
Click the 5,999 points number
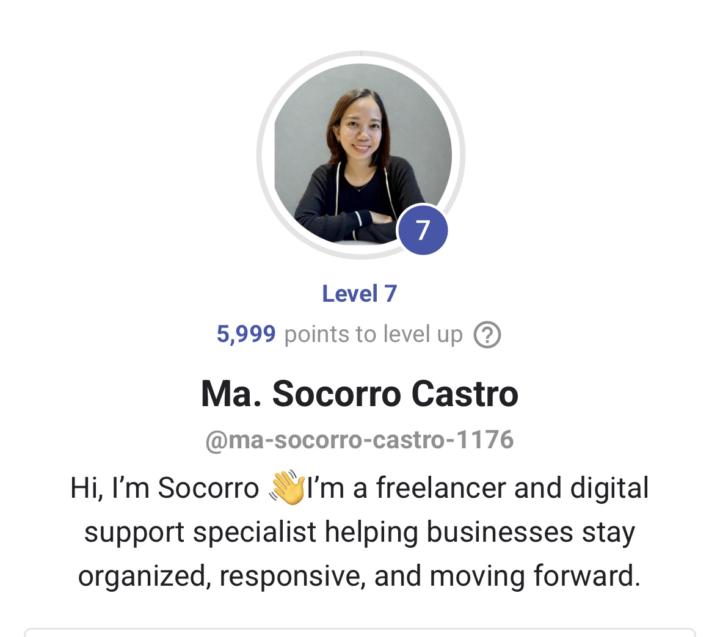(246, 334)
